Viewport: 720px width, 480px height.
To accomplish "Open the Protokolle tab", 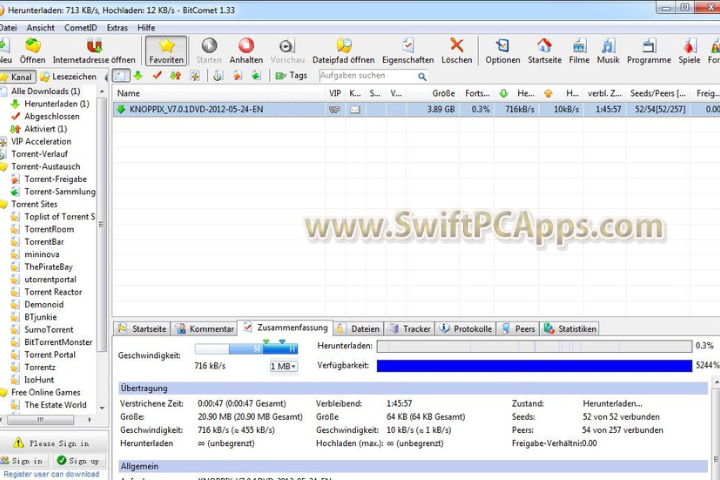I will click(466, 329).
